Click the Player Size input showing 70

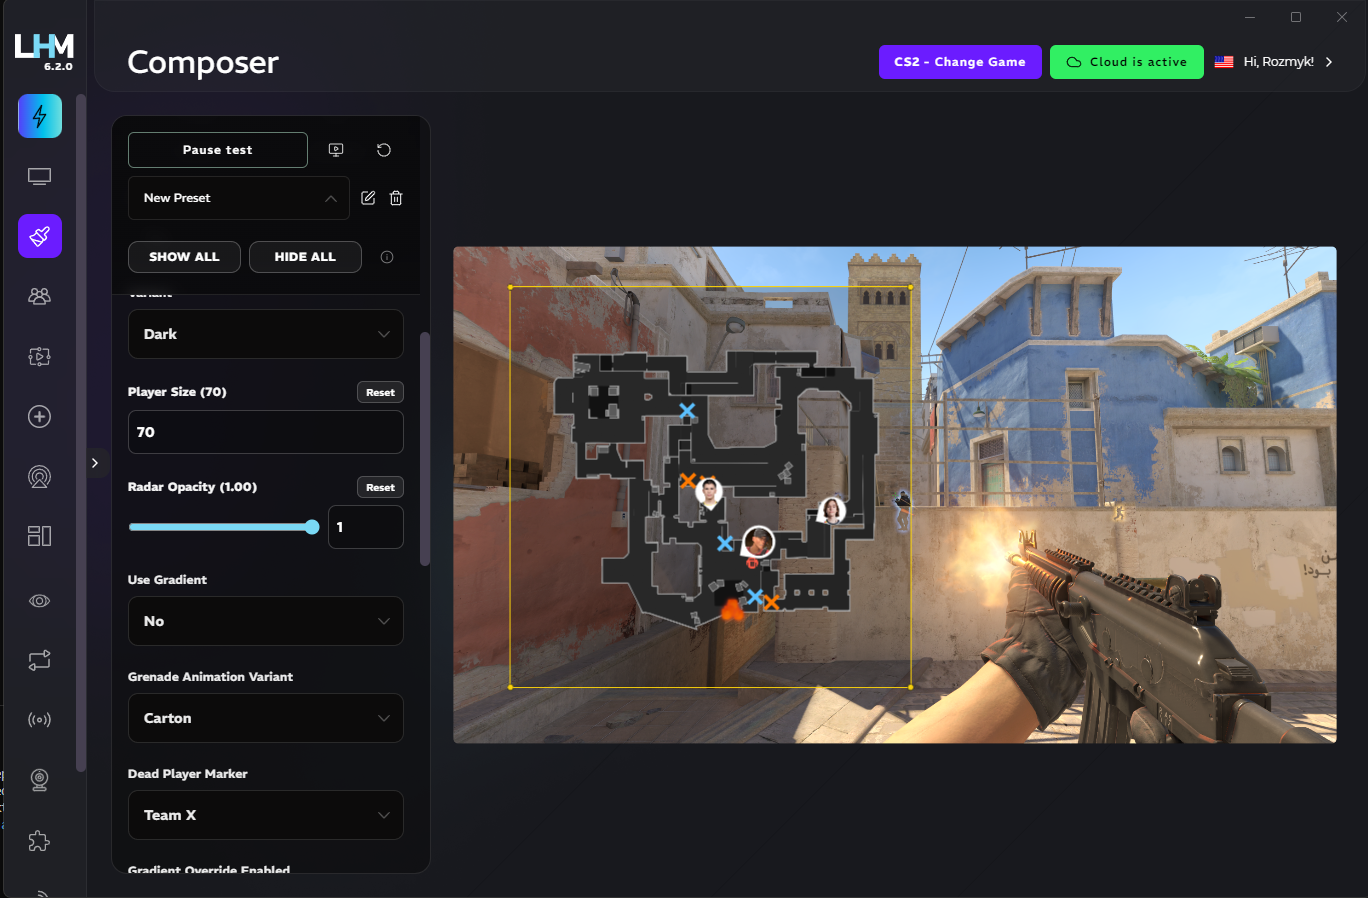pos(265,432)
